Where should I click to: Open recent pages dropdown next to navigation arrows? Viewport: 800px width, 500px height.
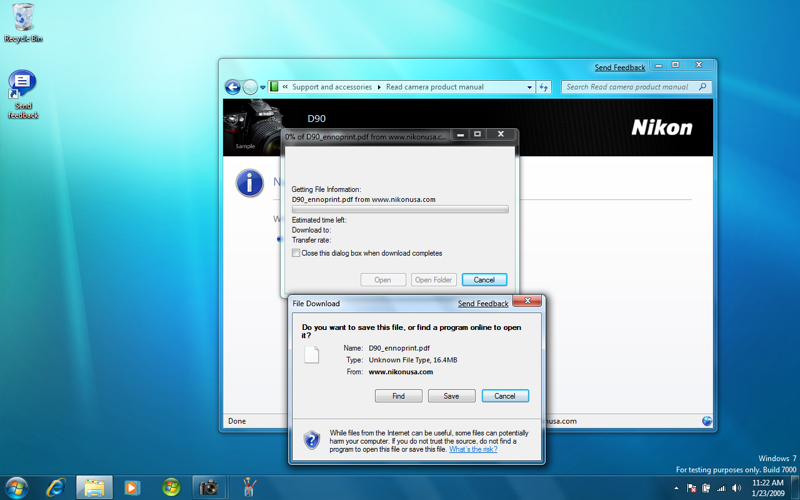pos(263,87)
